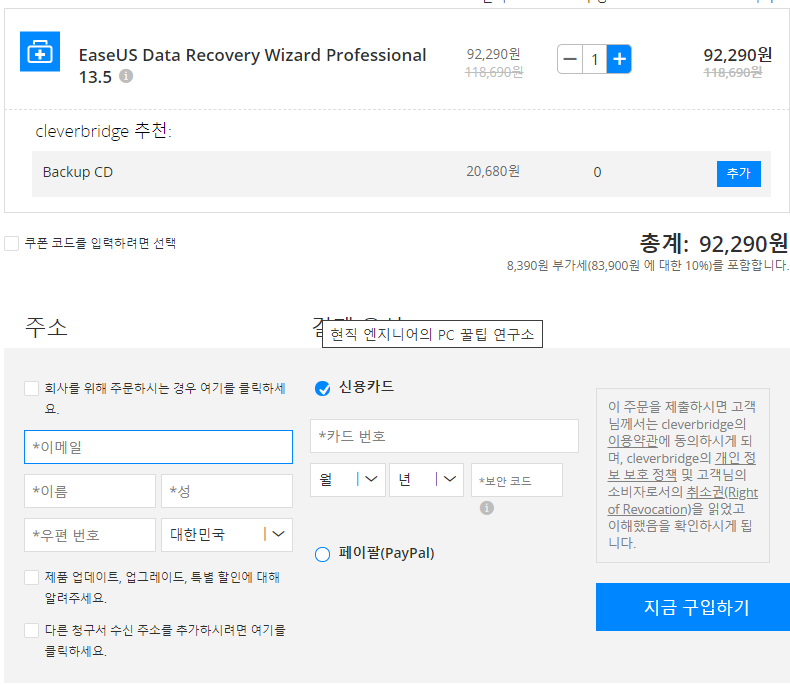This screenshot has width=790, height=685.
Task: Click the VAT 부가세 notice text
Action: (647, 265)
